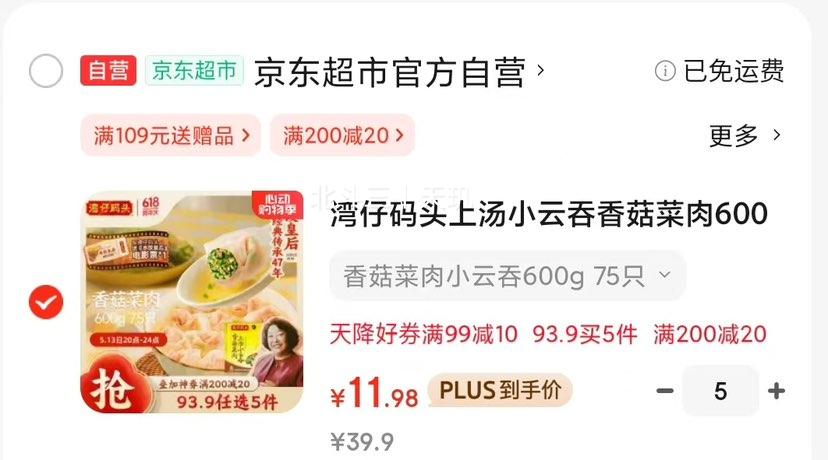Select the 京东超市官方自营 store checkbox
This screenshot has width=828, height=460.
coord(46,71)
